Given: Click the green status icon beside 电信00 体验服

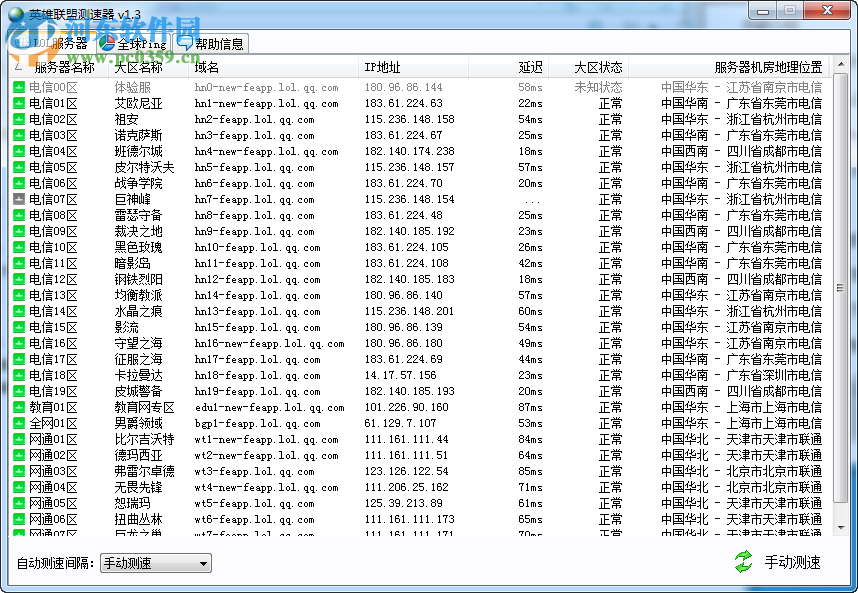Looking at the screenshot, I should coord(19,87).
